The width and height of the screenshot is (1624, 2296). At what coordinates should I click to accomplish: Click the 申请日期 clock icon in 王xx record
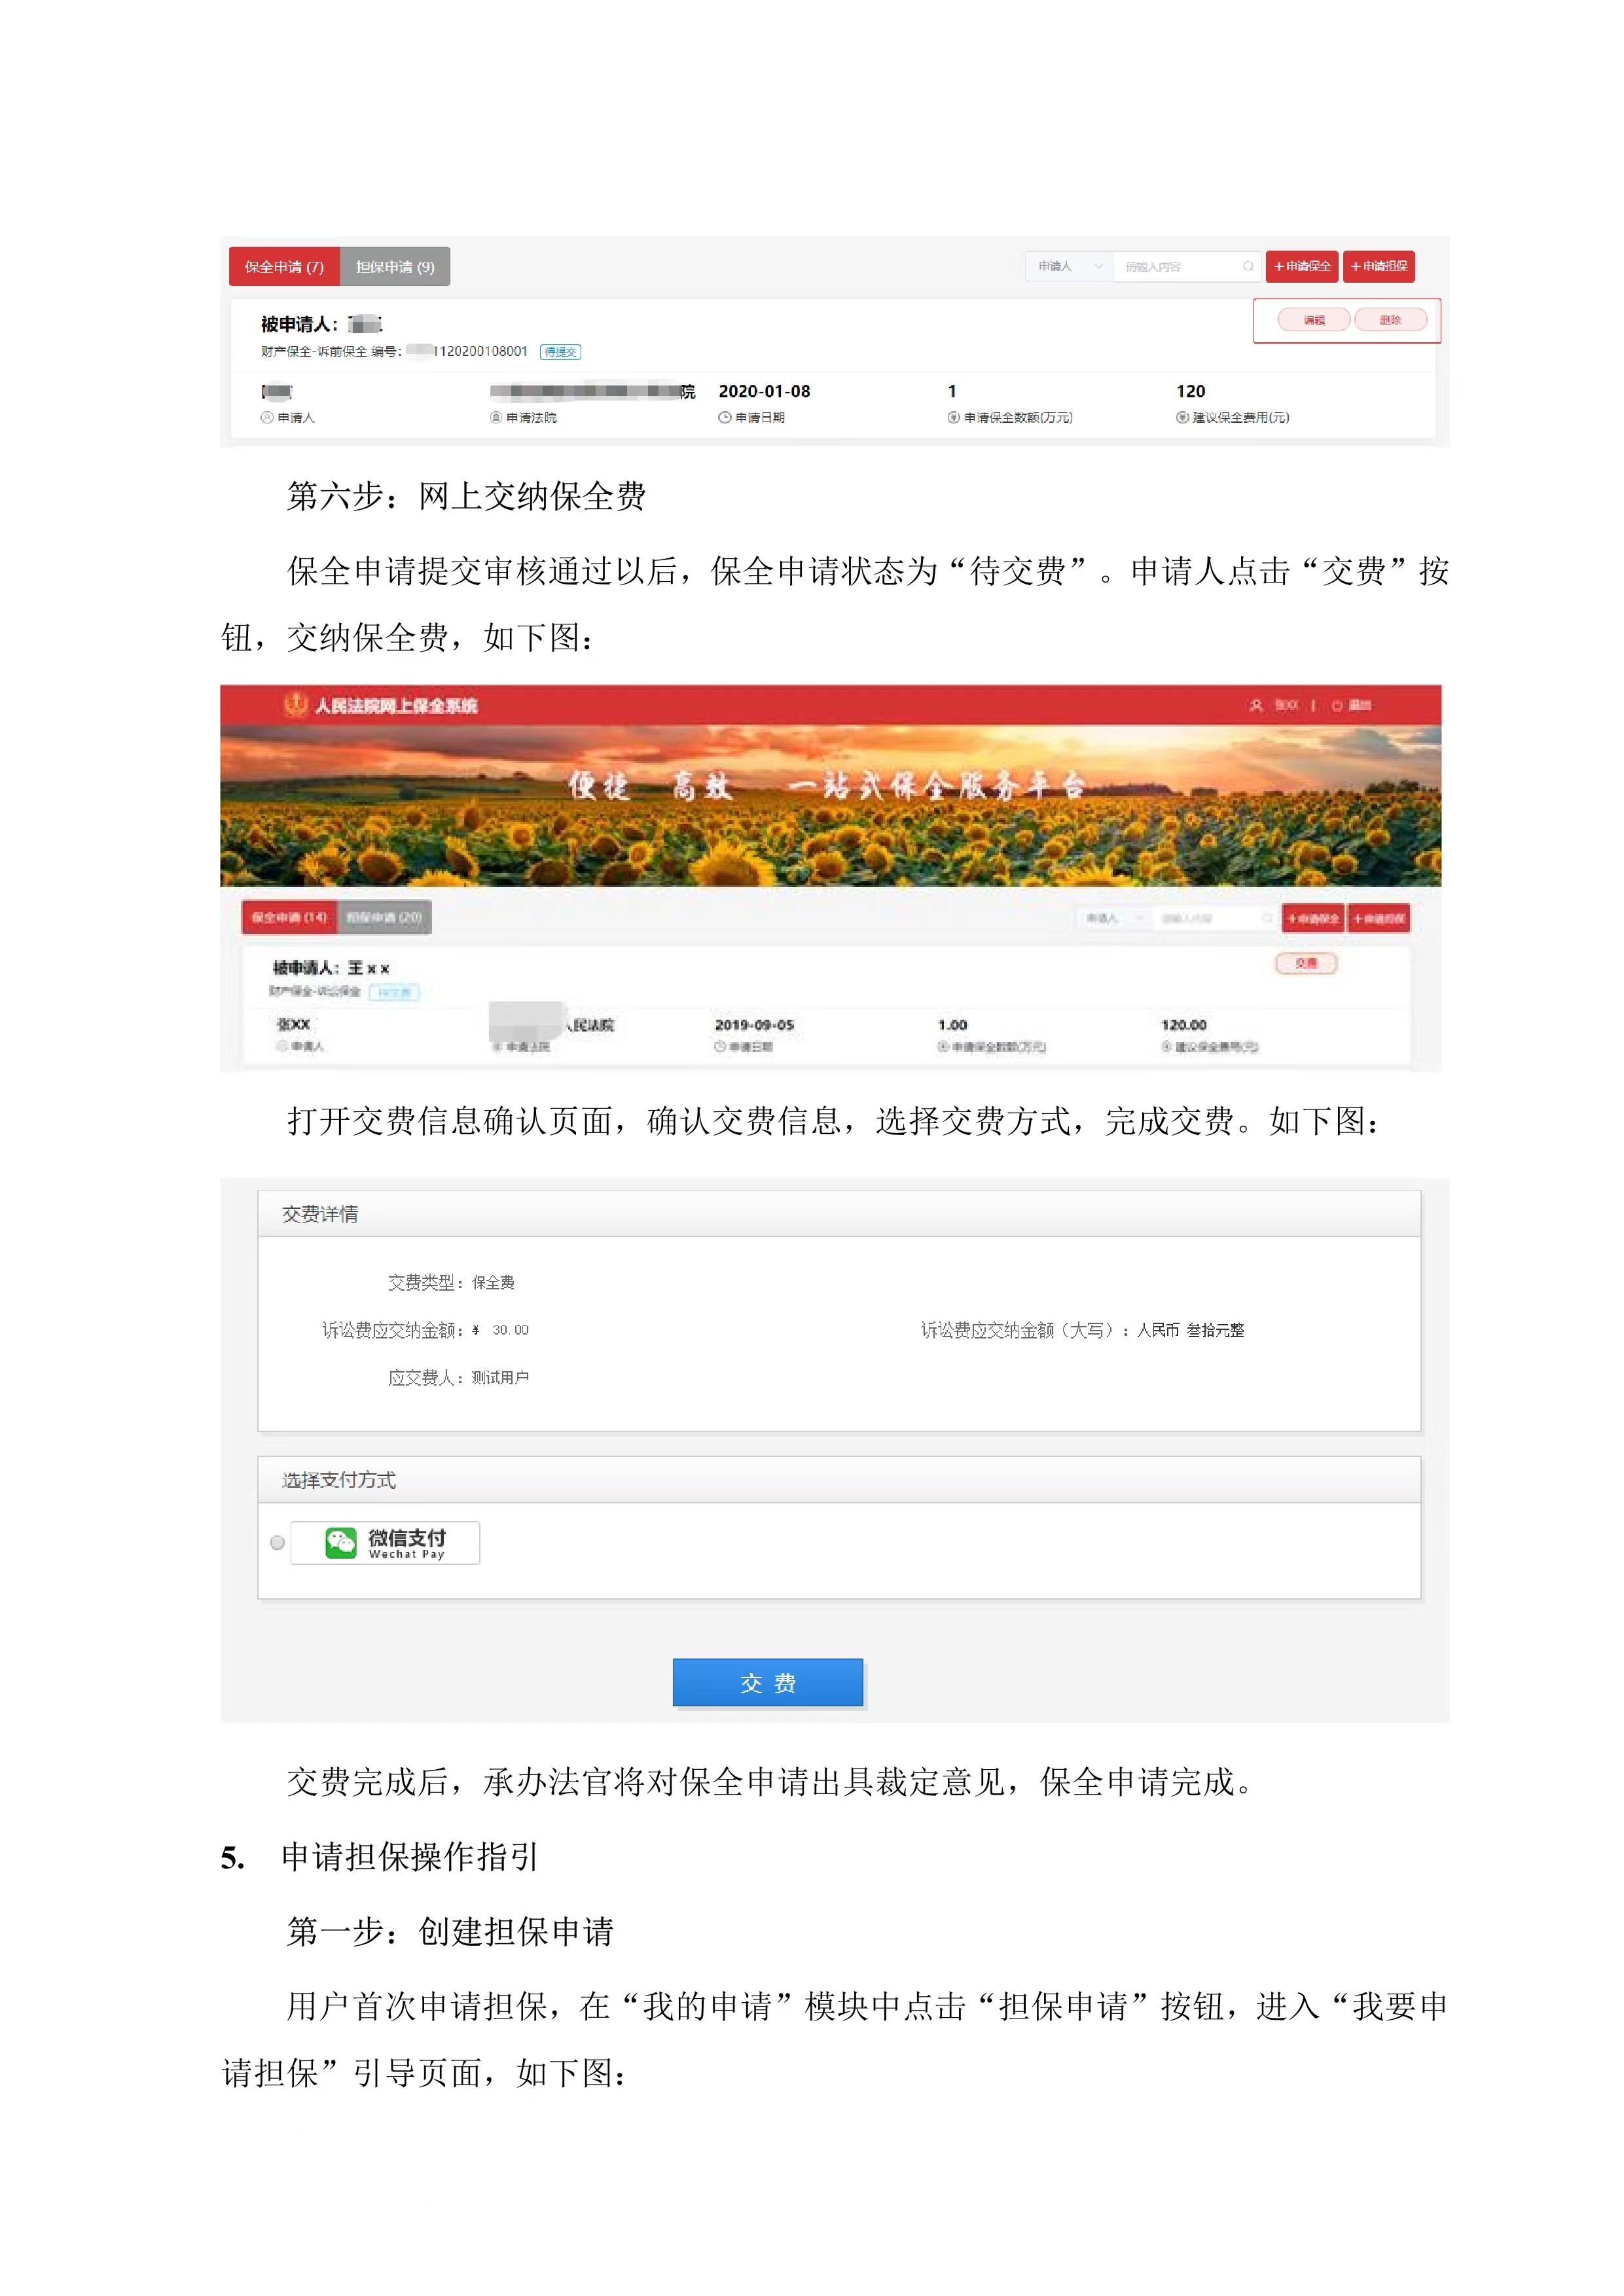point(720,1047)
